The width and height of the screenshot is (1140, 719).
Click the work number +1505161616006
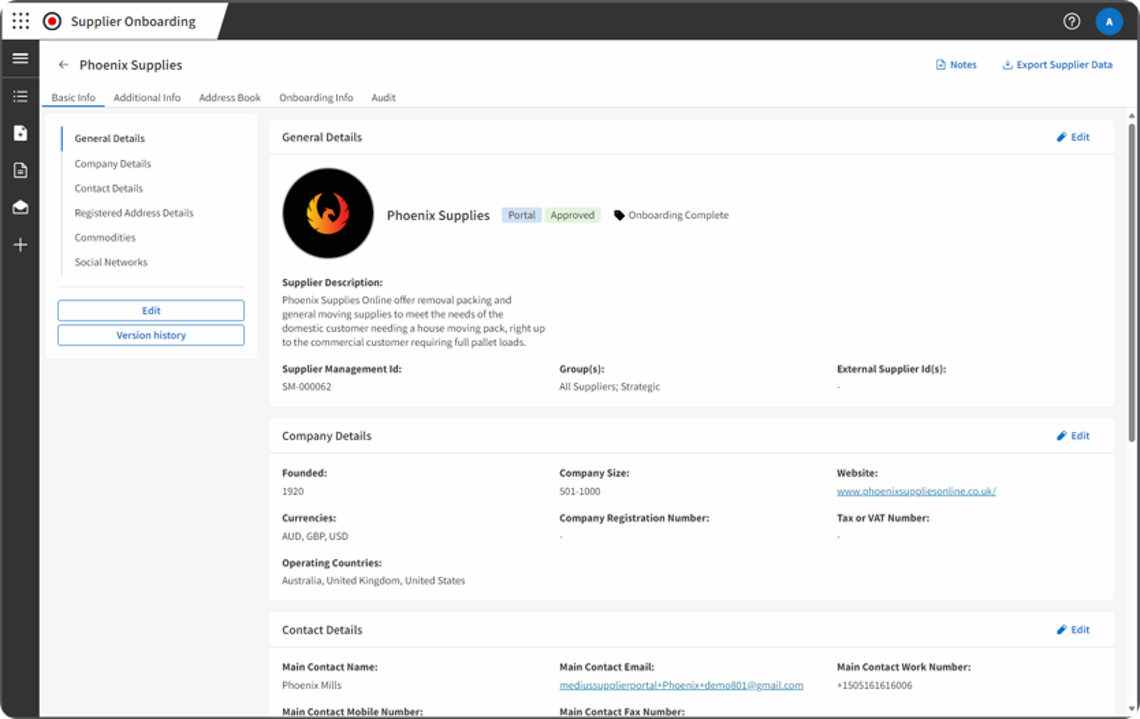pyautogui.click(x=874, y=686)
